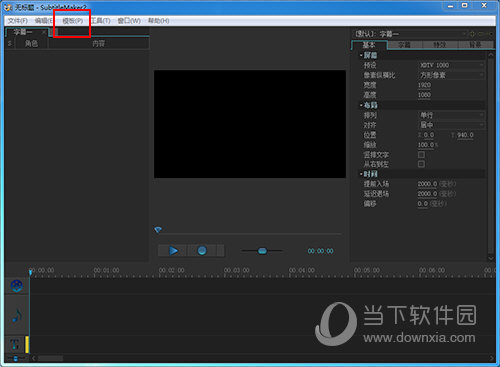The height and width of the screenshot is (367, 500).
Task: Click the properties panel scroll up arrow
Action: click(491, 55)
